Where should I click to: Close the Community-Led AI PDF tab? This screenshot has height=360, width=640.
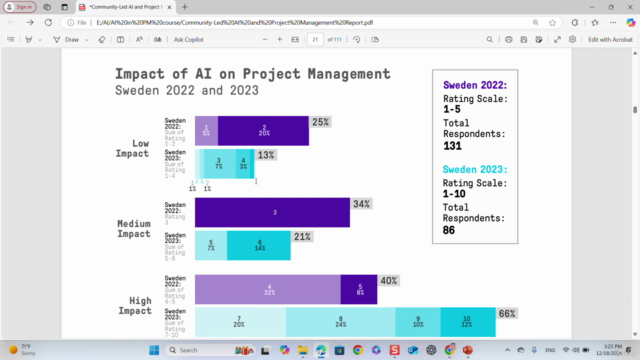(169, 7)
